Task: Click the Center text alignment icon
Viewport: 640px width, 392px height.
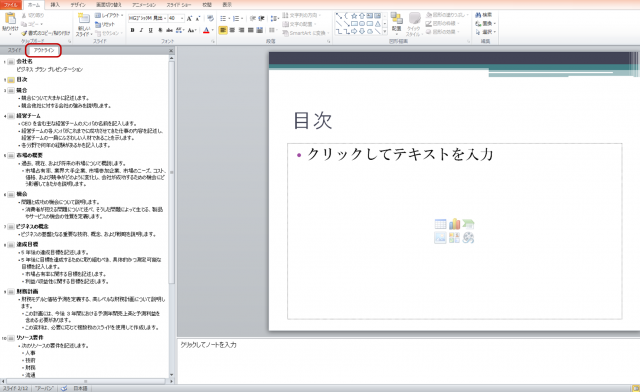Action: 232,30
